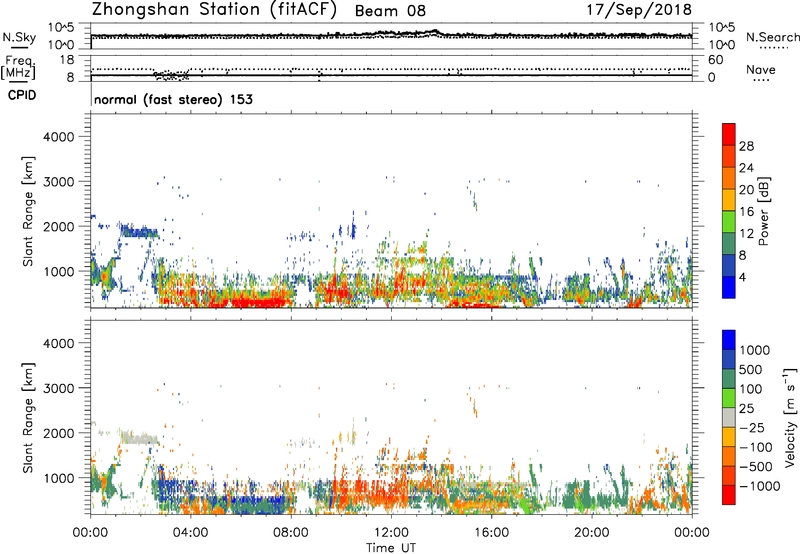
Task: Click '3000' tick on velocity panel axis
Action: pyautogui.click(x=58, y=388)
